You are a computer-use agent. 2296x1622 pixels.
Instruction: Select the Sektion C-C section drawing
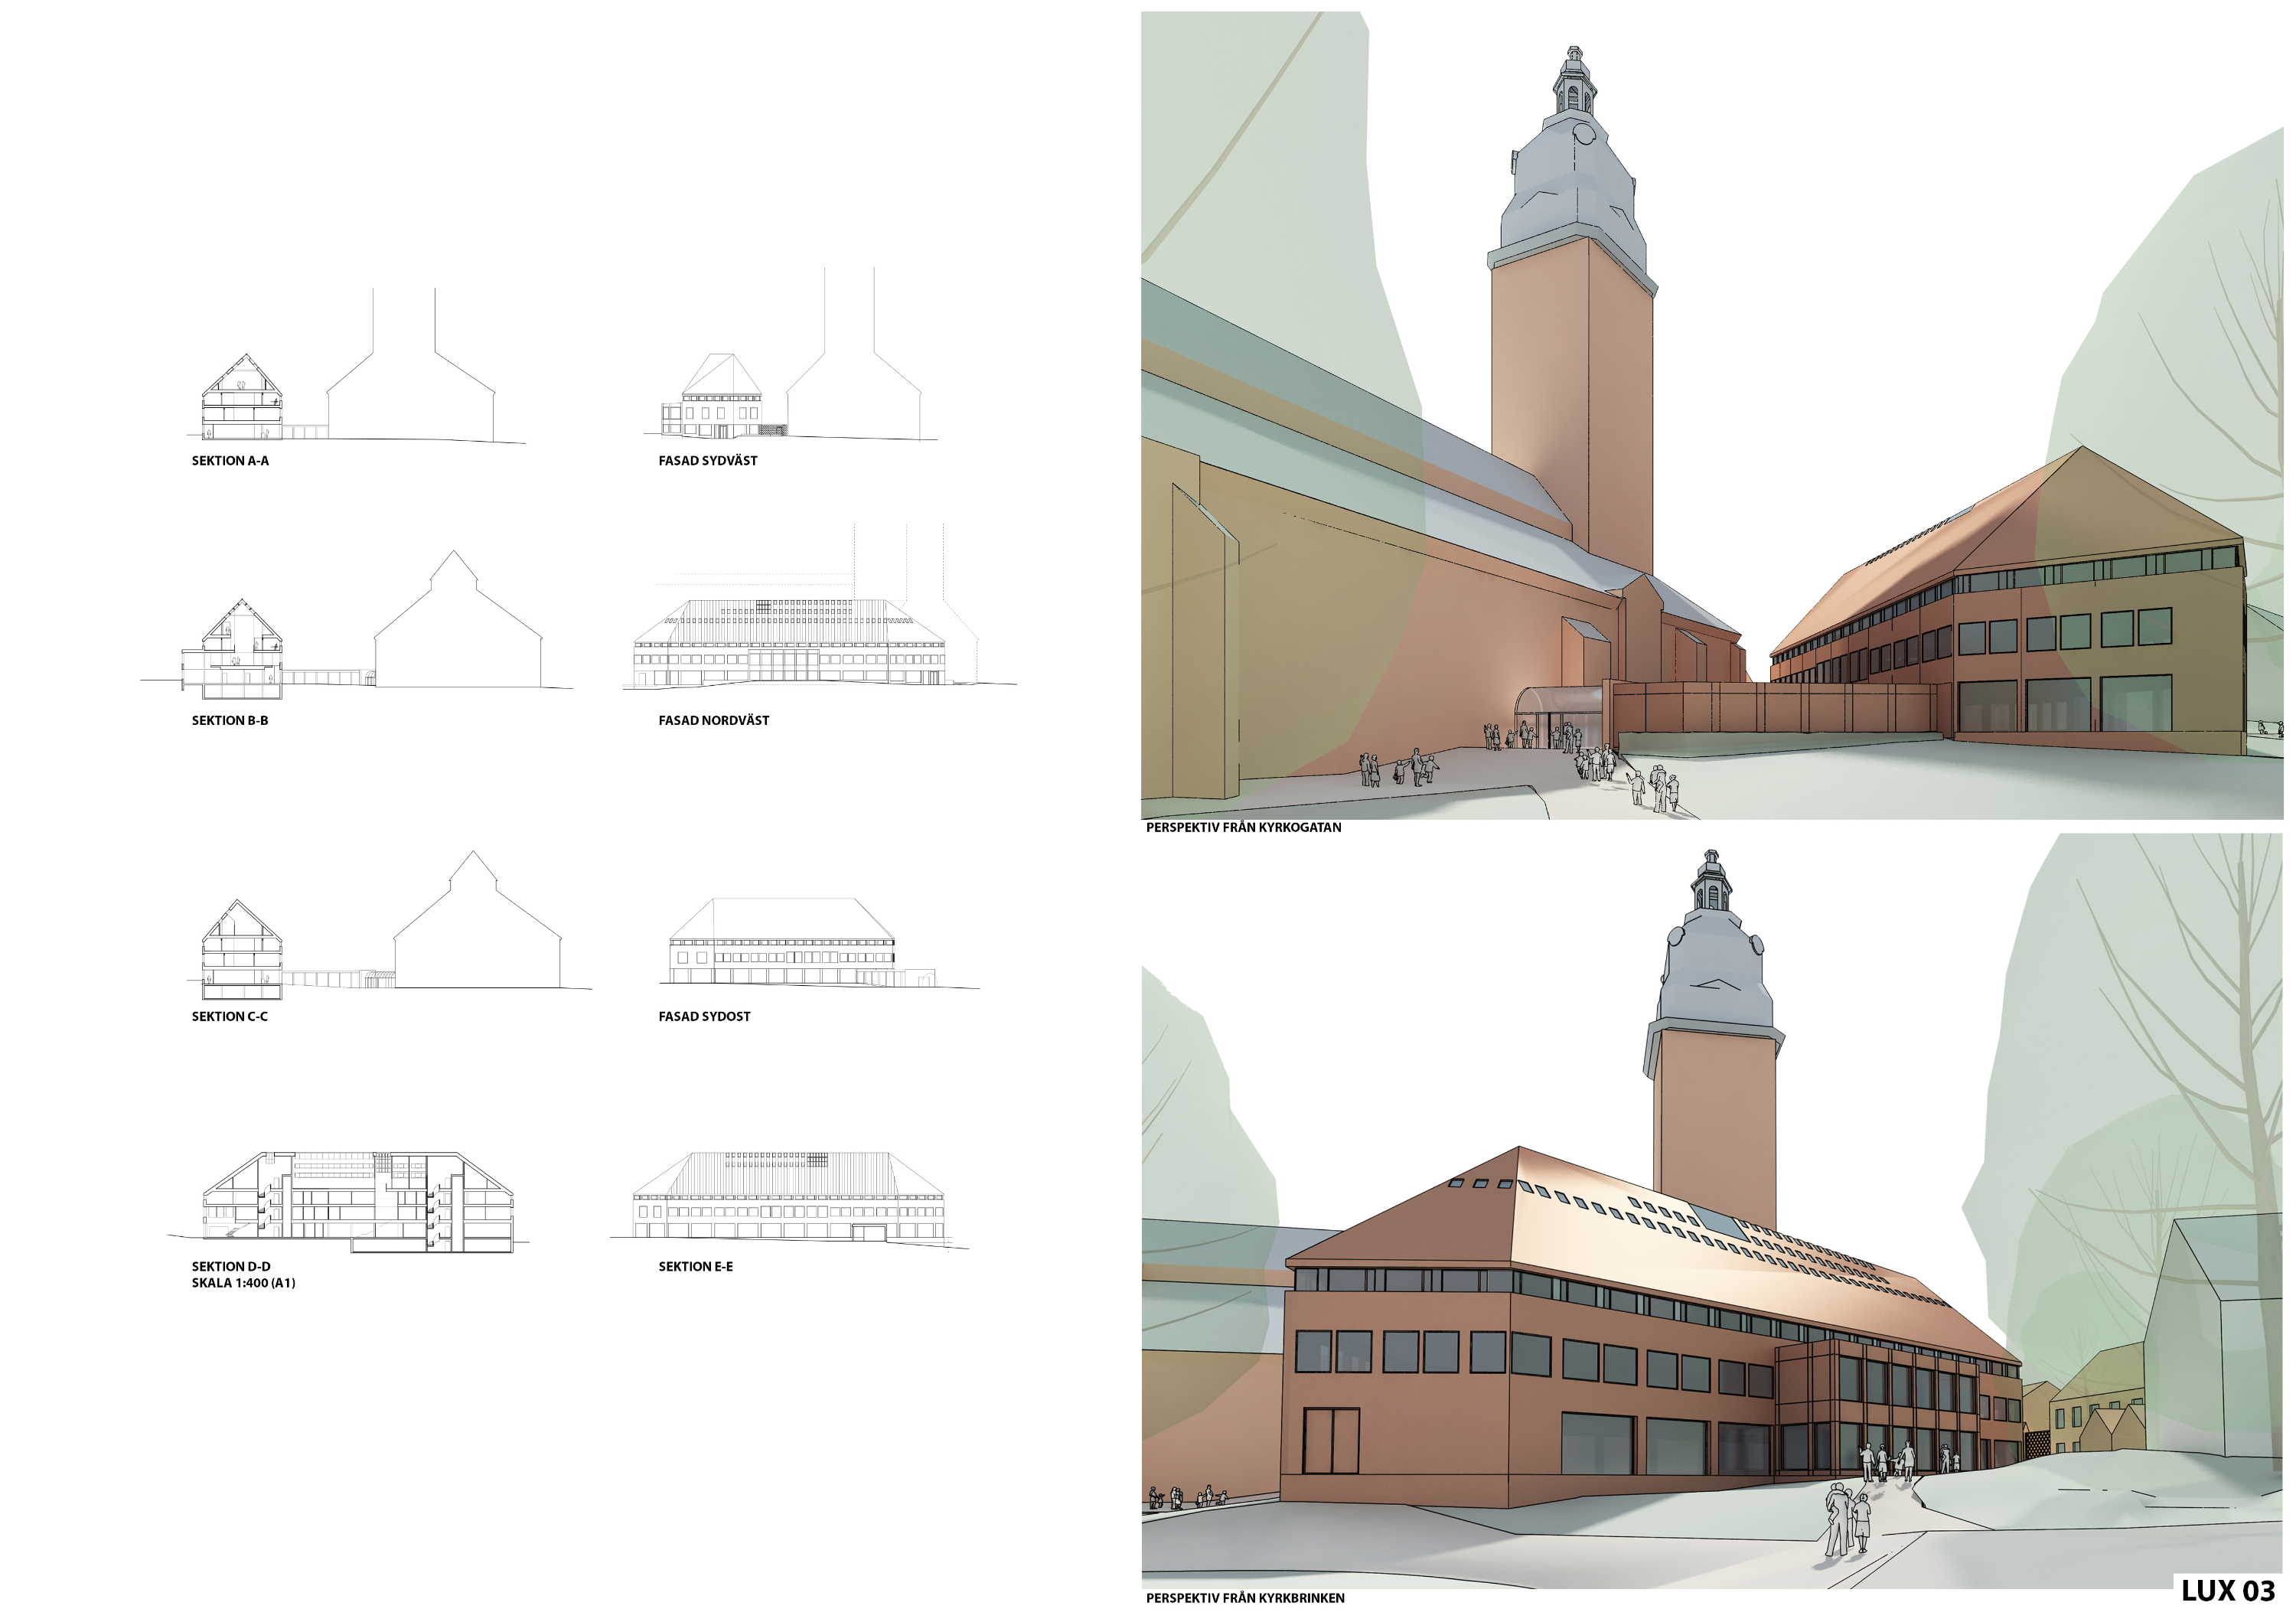point(390,925)
